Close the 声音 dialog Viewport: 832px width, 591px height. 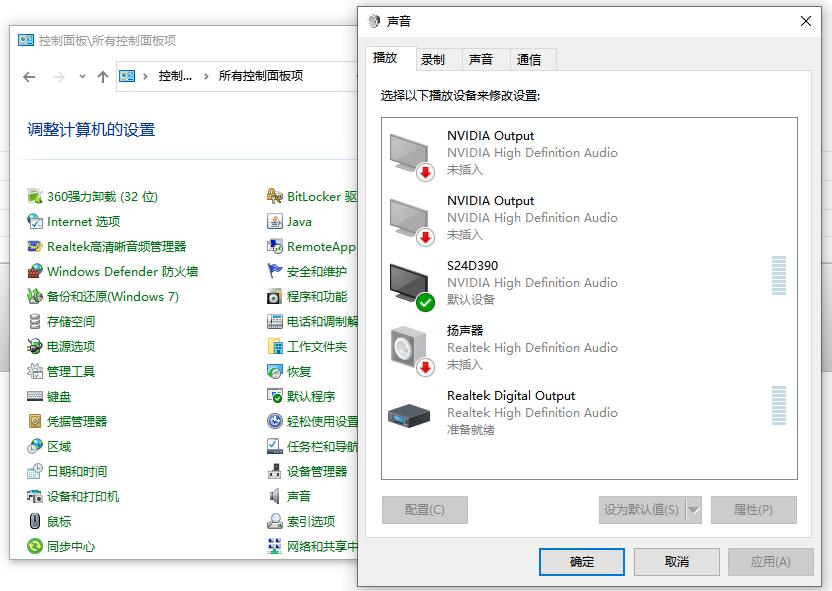point(805,21)
